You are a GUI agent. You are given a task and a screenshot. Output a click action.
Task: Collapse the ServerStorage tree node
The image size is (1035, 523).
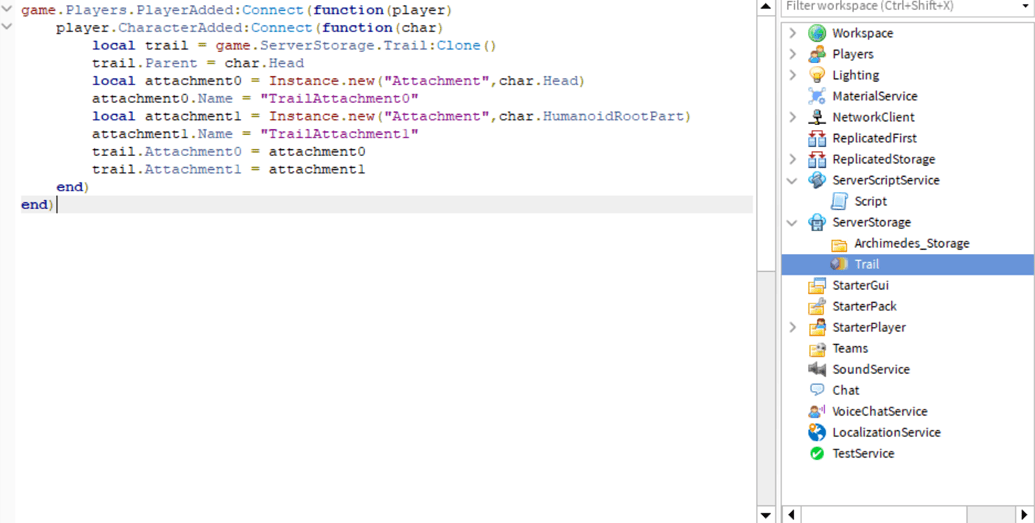pyautogui.click(x=793, y=223)
